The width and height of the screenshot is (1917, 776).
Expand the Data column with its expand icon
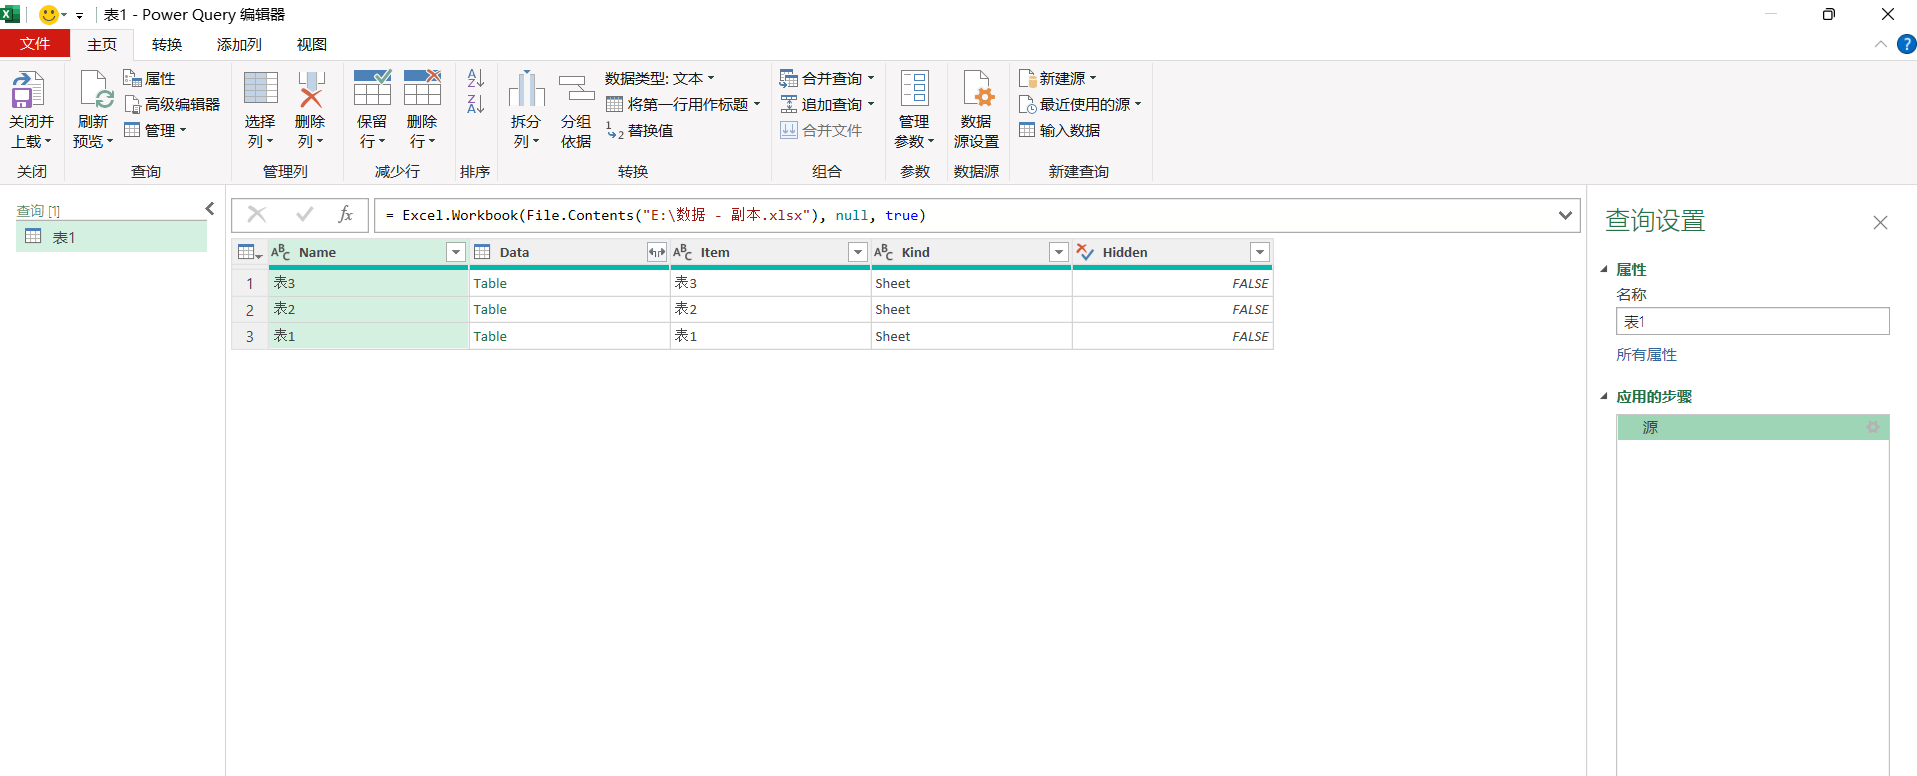tap(657, 252)
